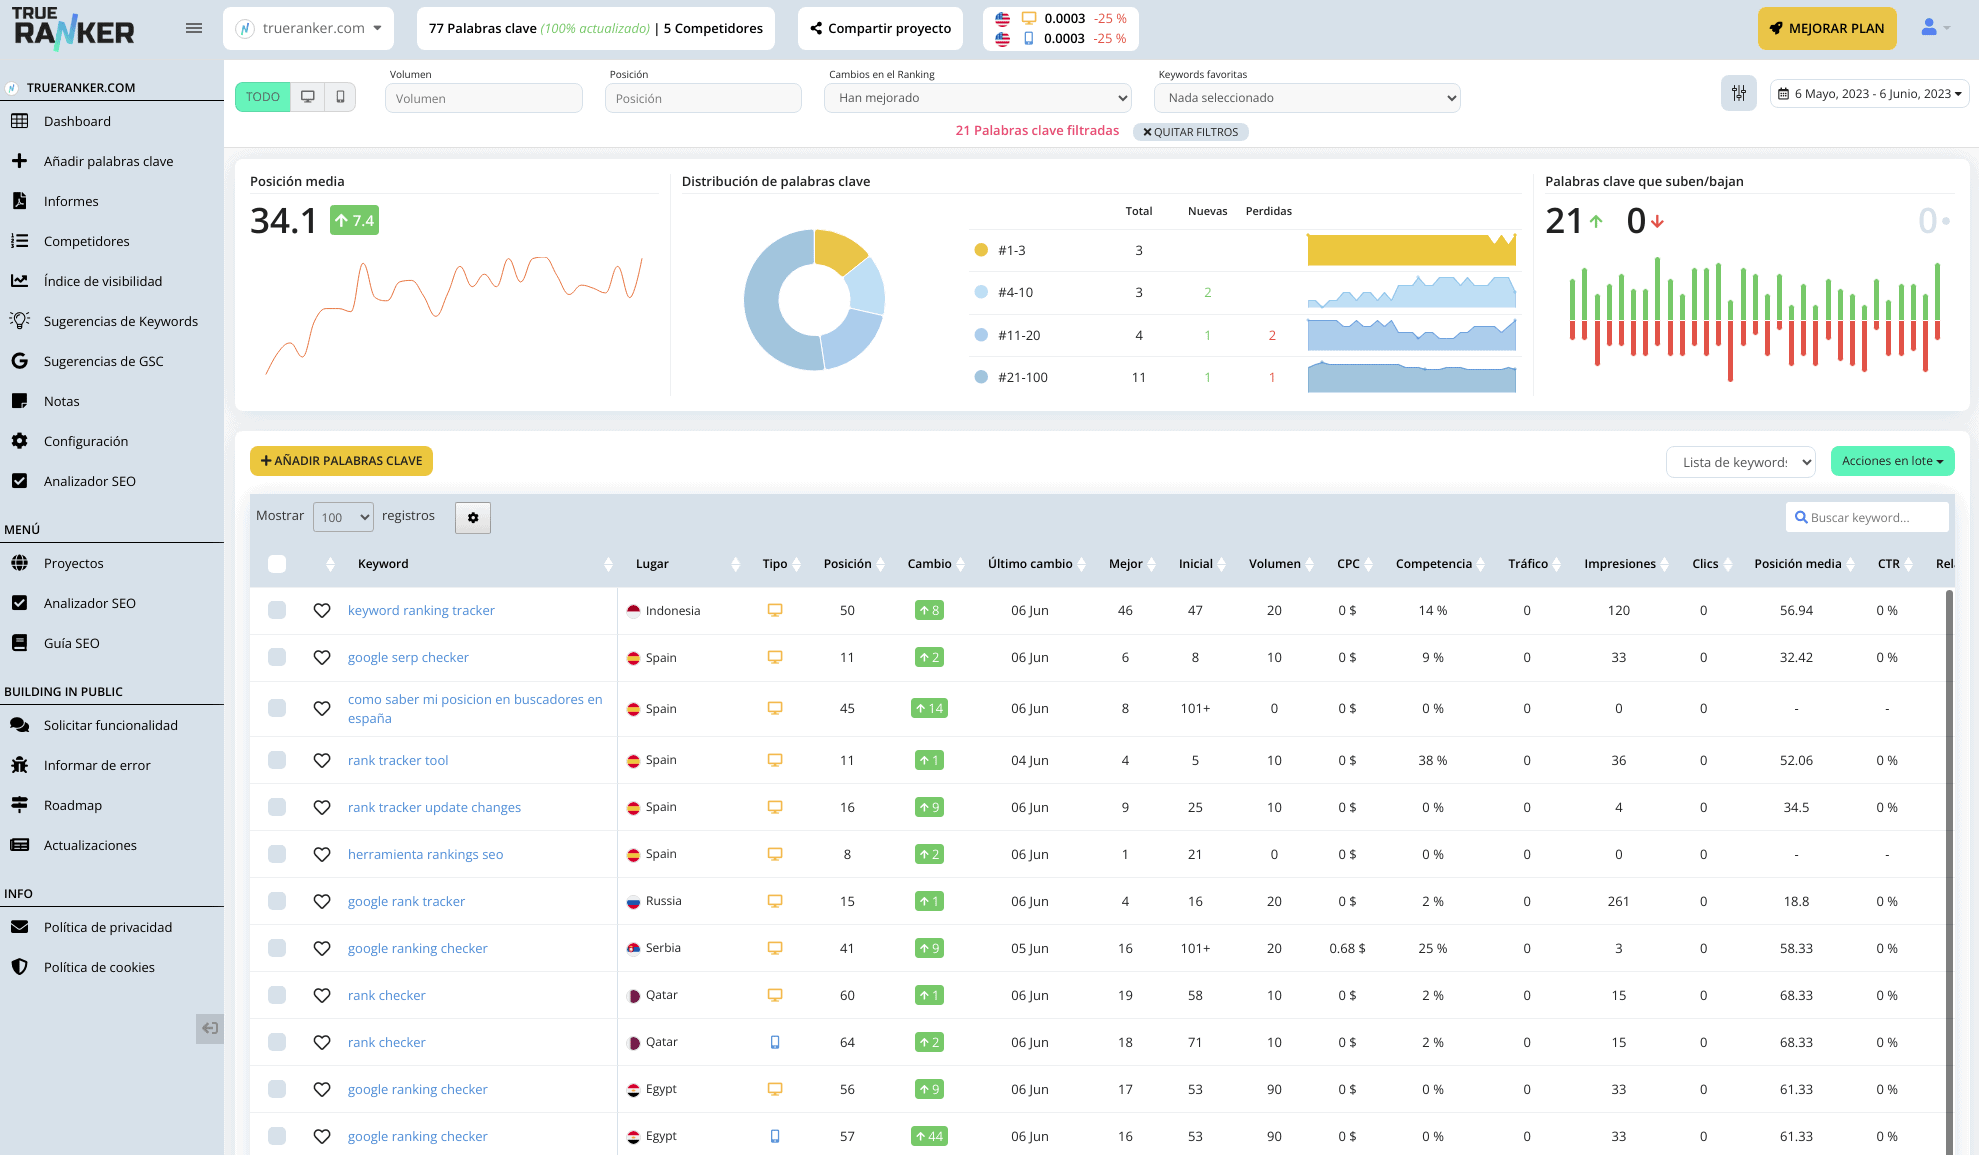1979x1155 pixels.
Task: Open the Cambios en el Ranking dropdown
Action: (978, 98)
